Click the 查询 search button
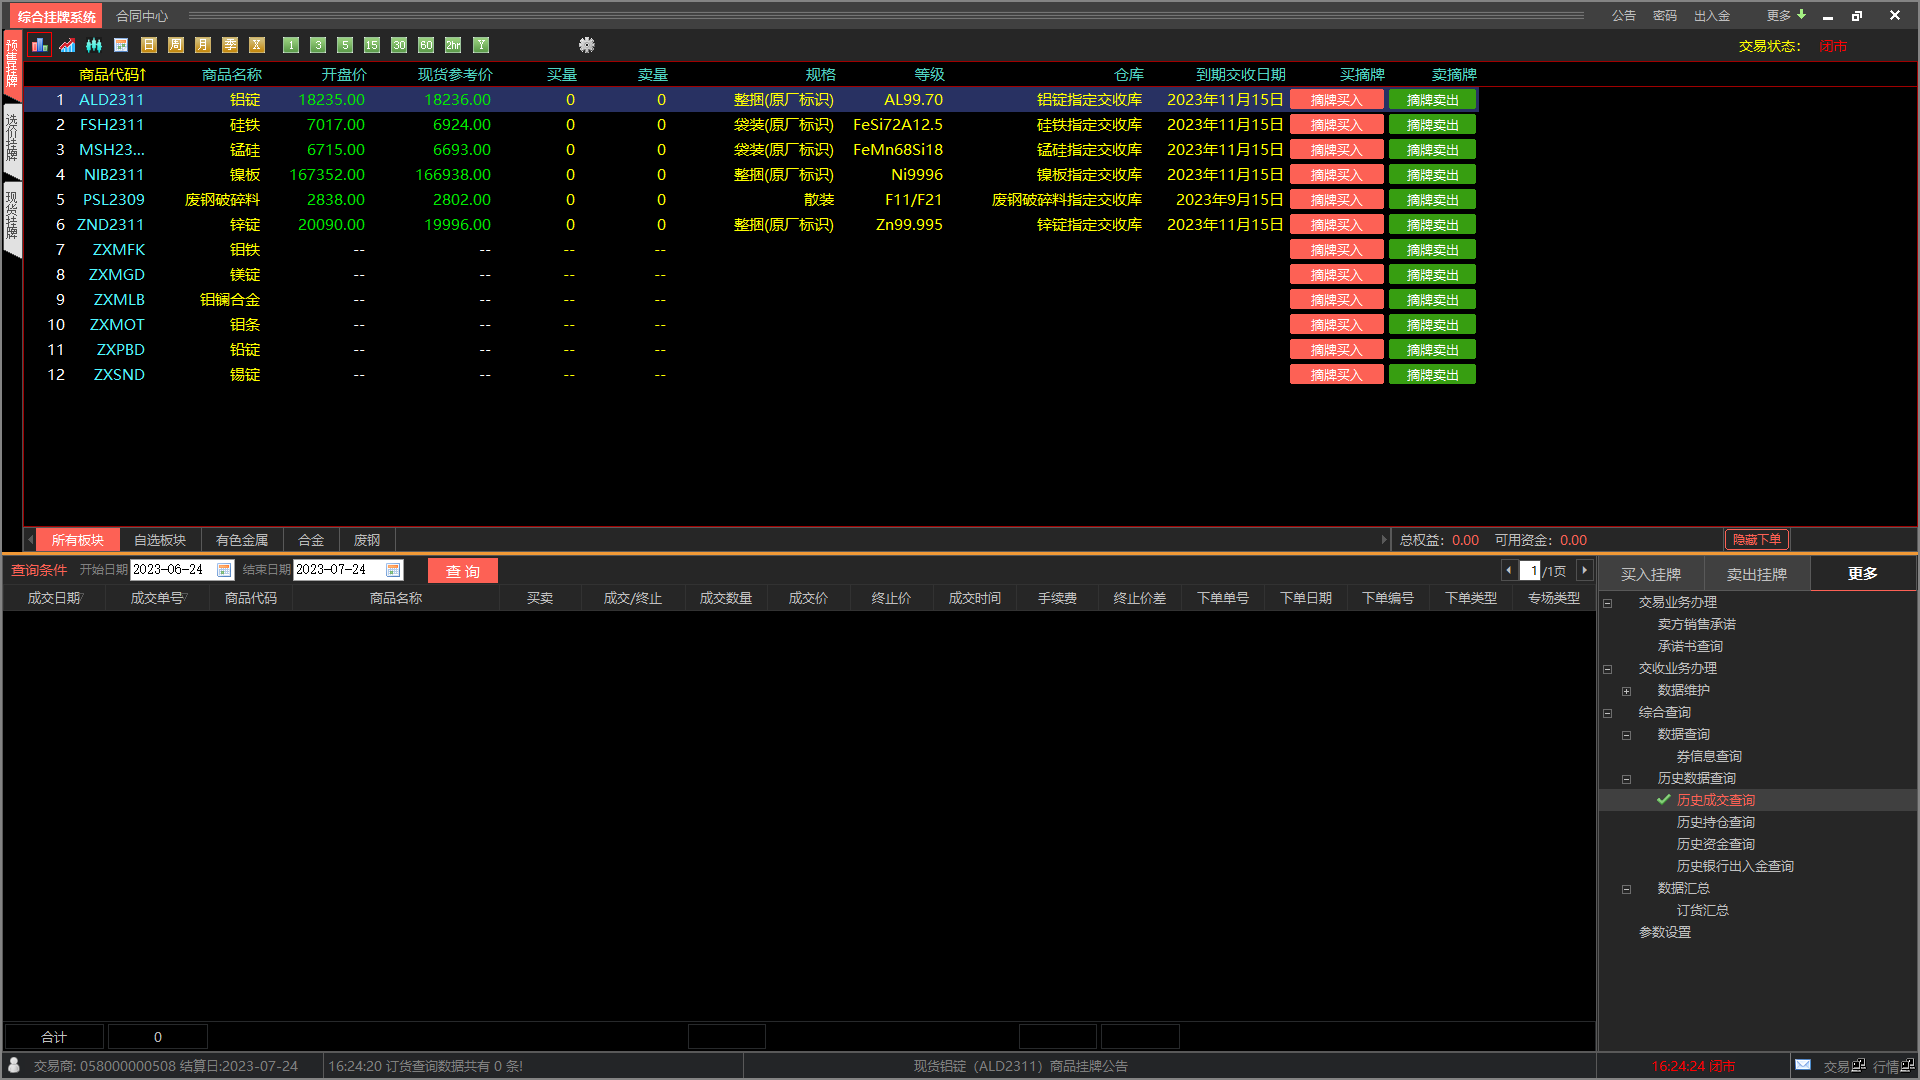Viewport: 1920px width, 1080px height. pyautogui.click(x=463, y=571)
